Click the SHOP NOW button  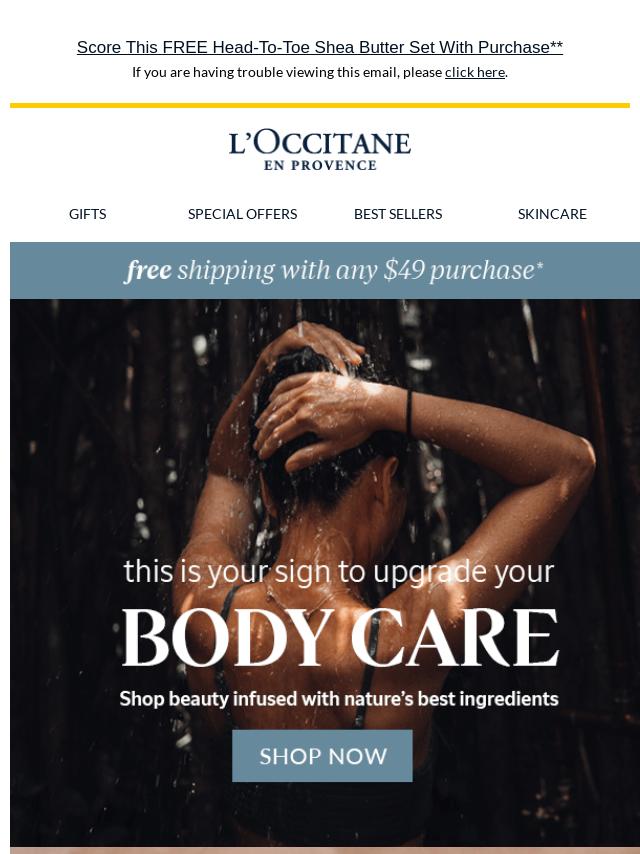(322, 756)
